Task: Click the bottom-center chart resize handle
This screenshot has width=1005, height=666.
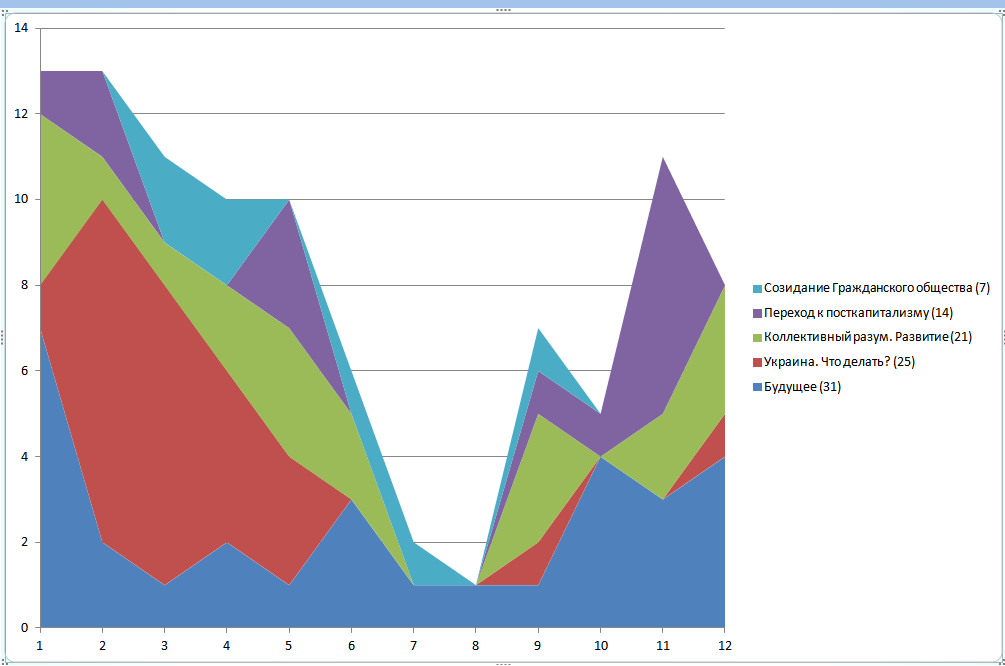Action: point(502,662)
